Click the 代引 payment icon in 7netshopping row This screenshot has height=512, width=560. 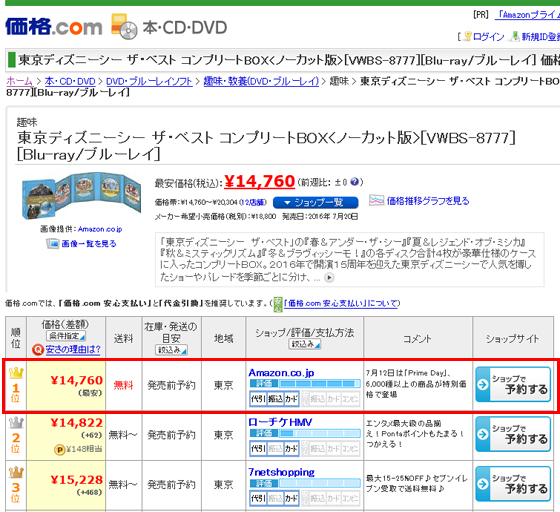coord(258,498)
